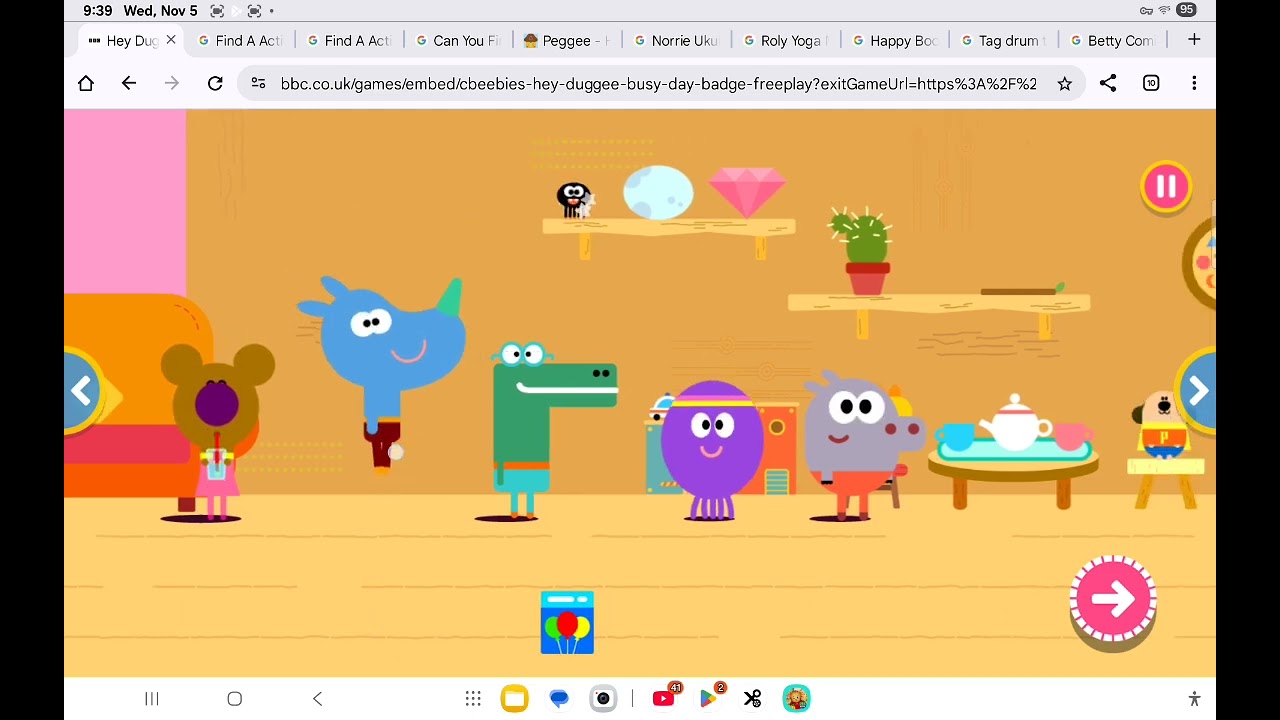Open the Betty Com browser tab
This screenshot has height=720, width=1280.
(x=1111, y=40)
